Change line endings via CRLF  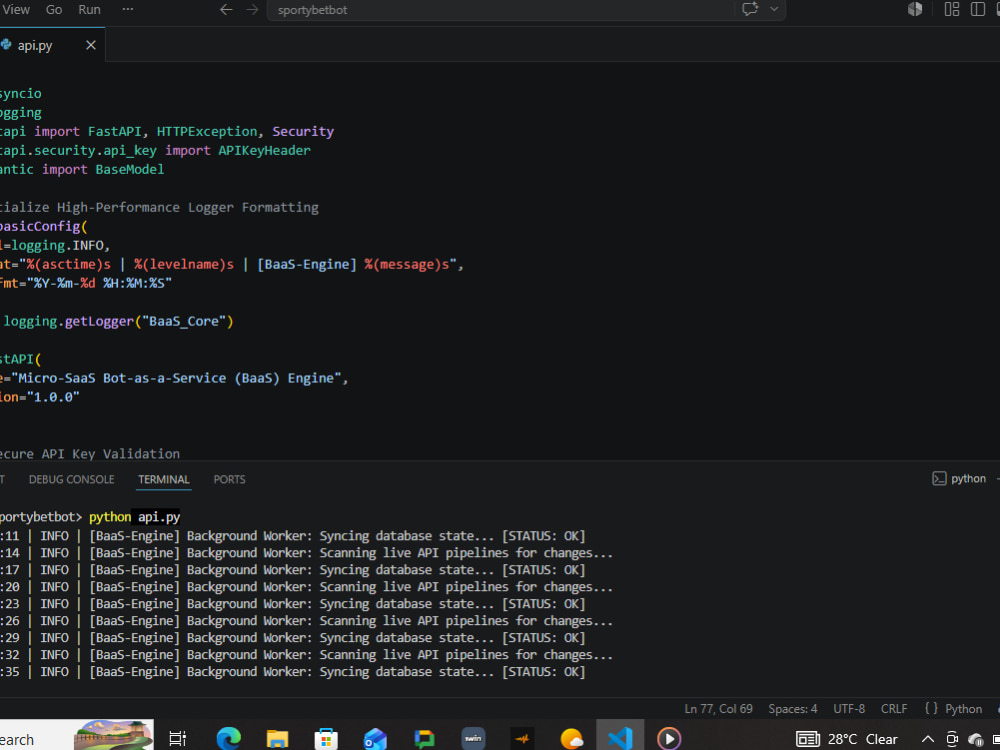click(894, 709)
